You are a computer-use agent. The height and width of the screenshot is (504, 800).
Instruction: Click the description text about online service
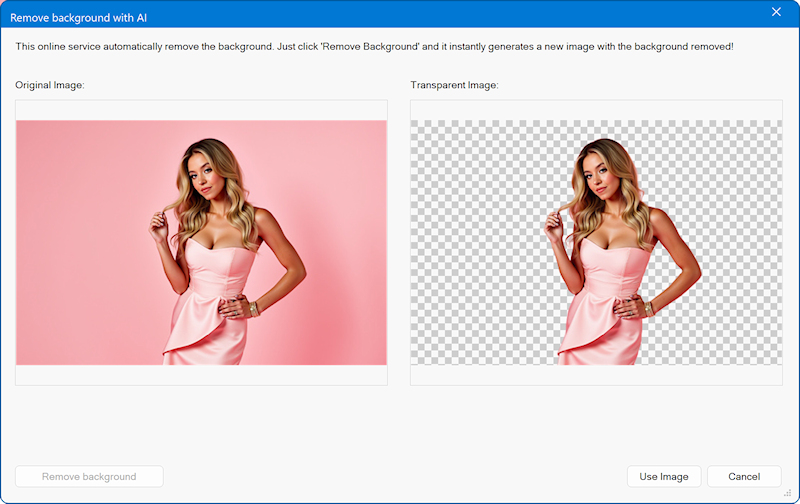(374, 46)
